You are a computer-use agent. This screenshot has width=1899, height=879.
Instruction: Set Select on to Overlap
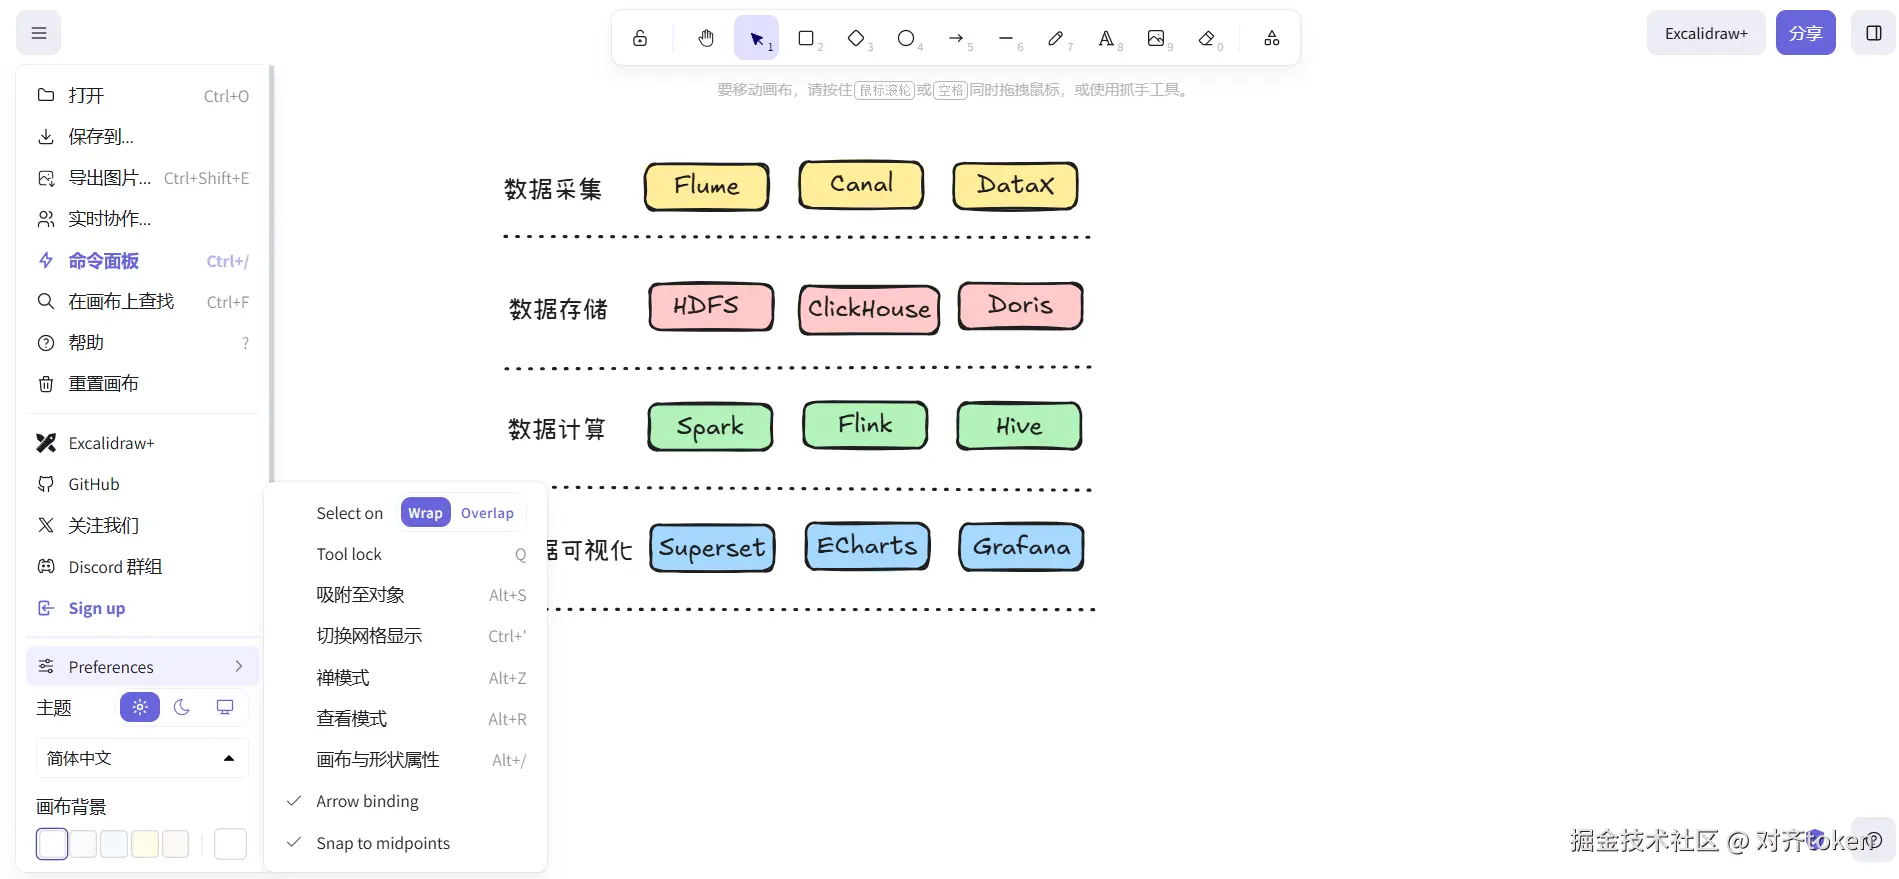487,512
